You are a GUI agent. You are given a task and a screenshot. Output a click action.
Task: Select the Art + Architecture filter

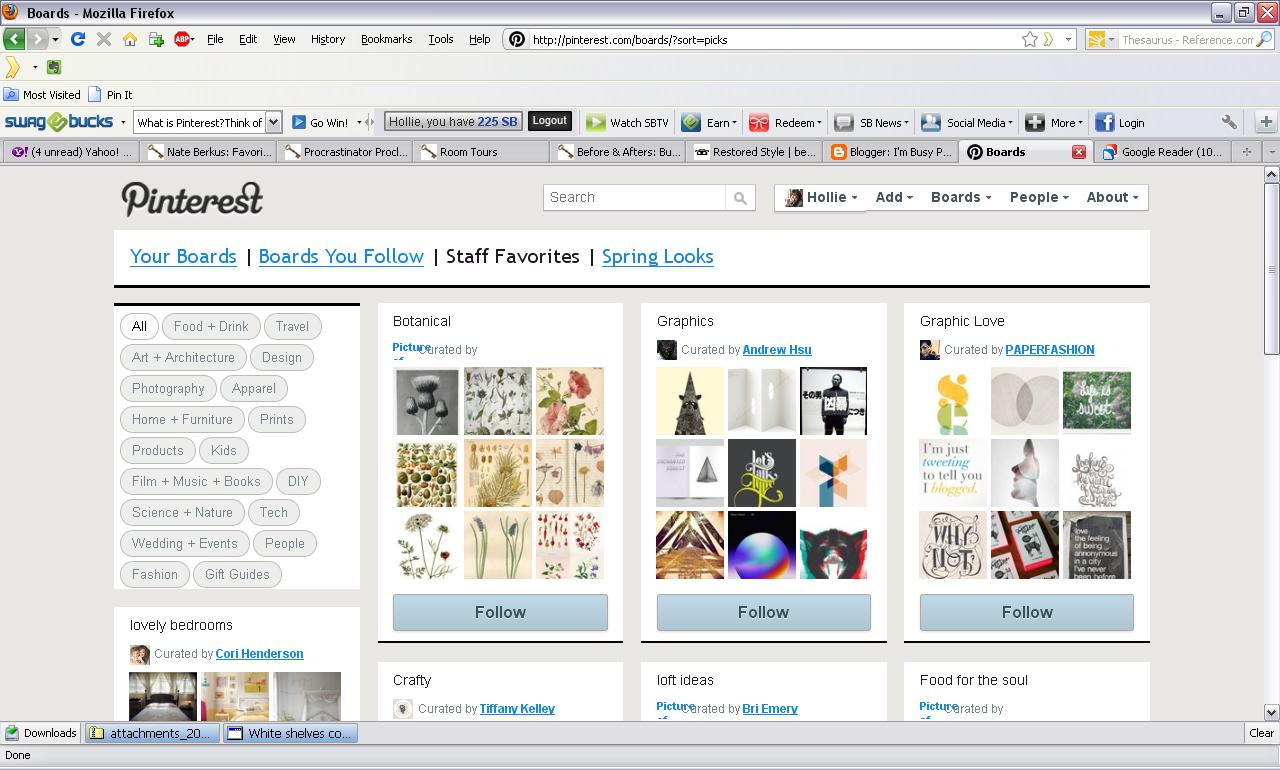(183, 358)
